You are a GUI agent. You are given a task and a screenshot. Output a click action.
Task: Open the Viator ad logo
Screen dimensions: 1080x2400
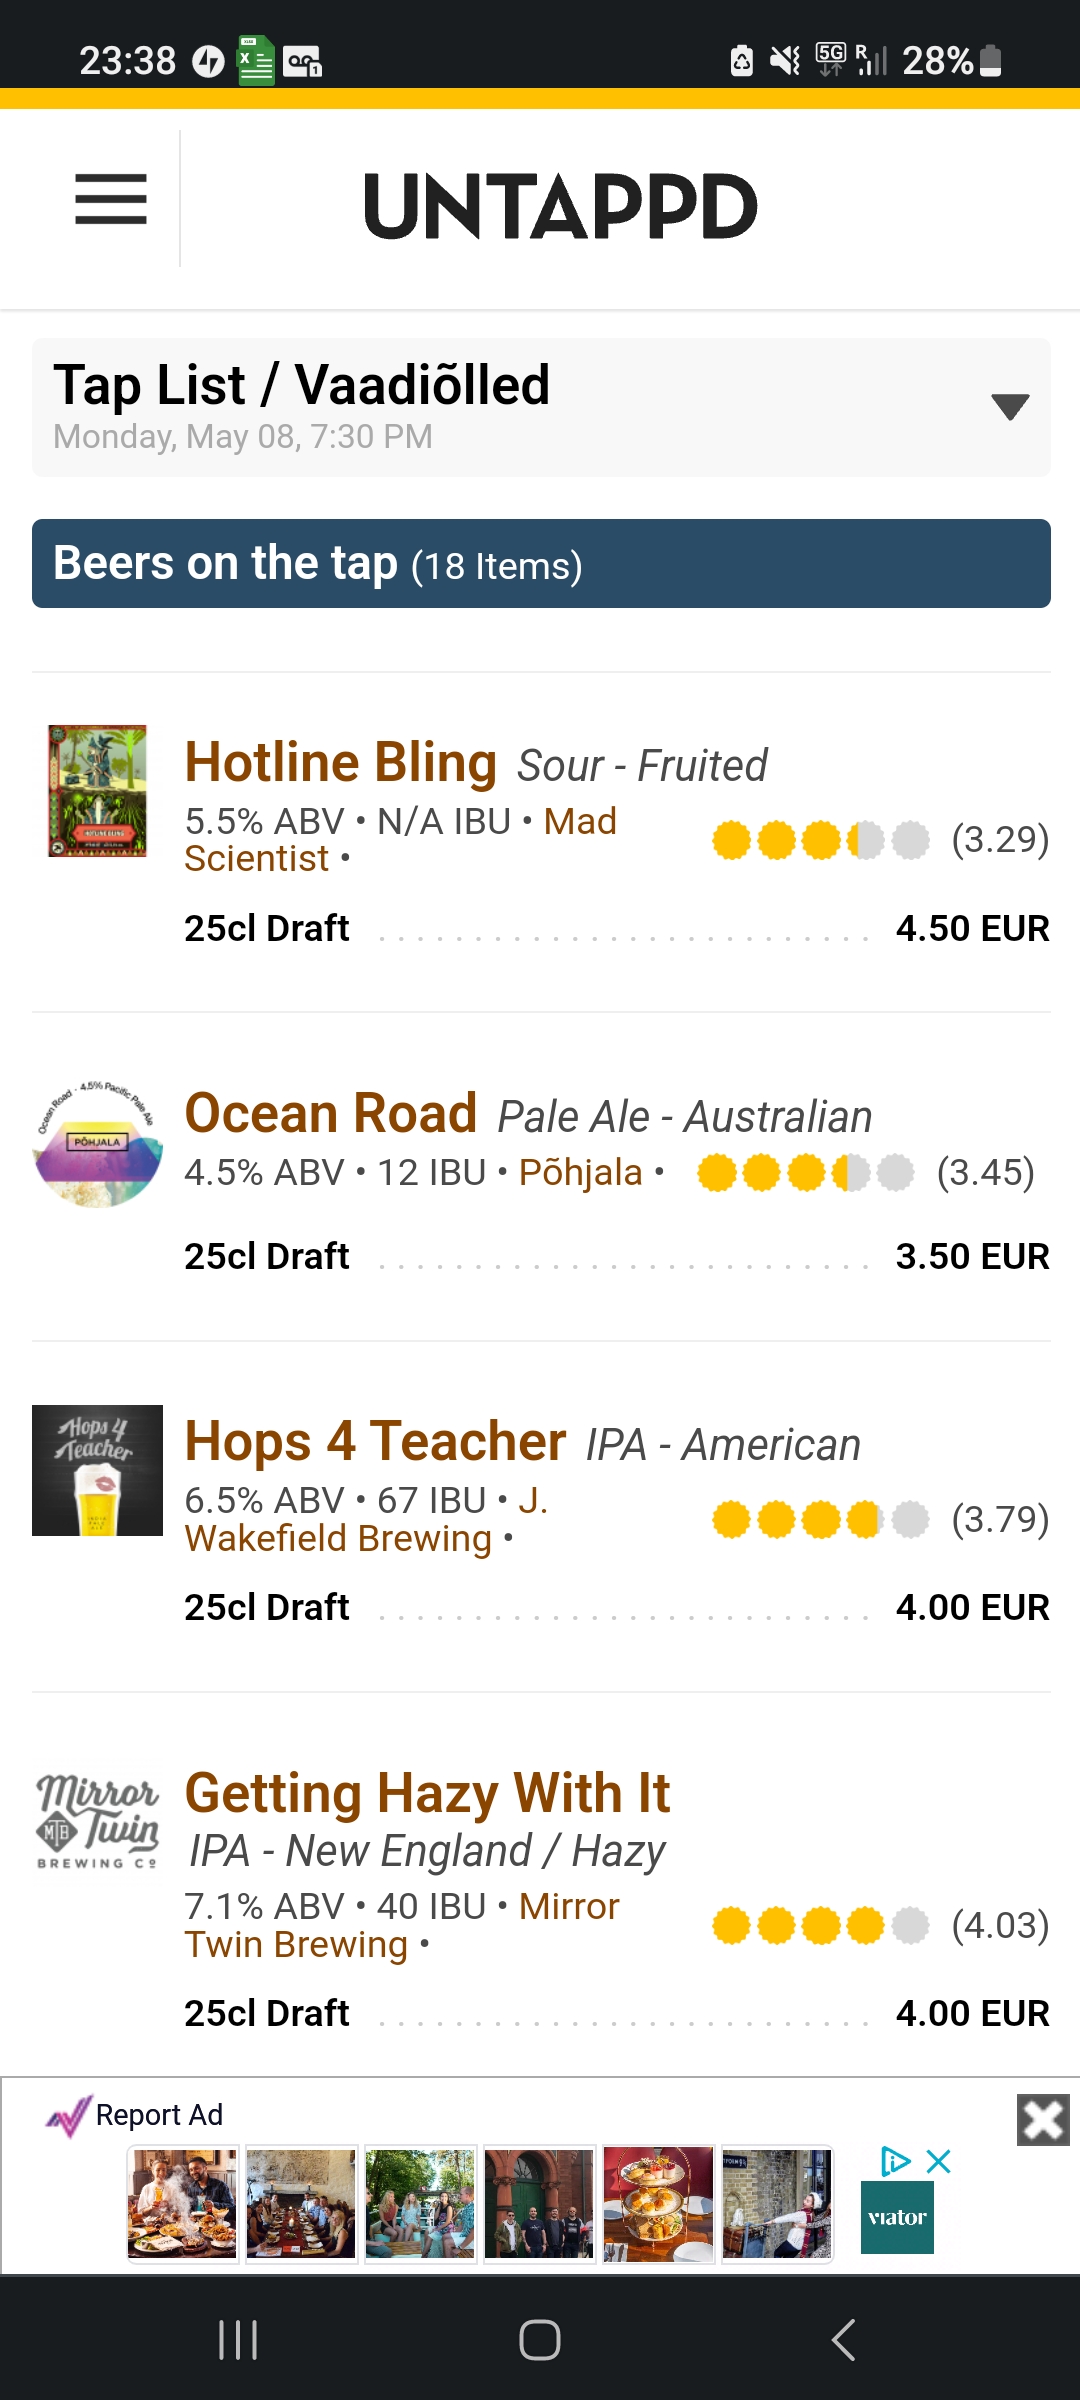coord(897,2217)
